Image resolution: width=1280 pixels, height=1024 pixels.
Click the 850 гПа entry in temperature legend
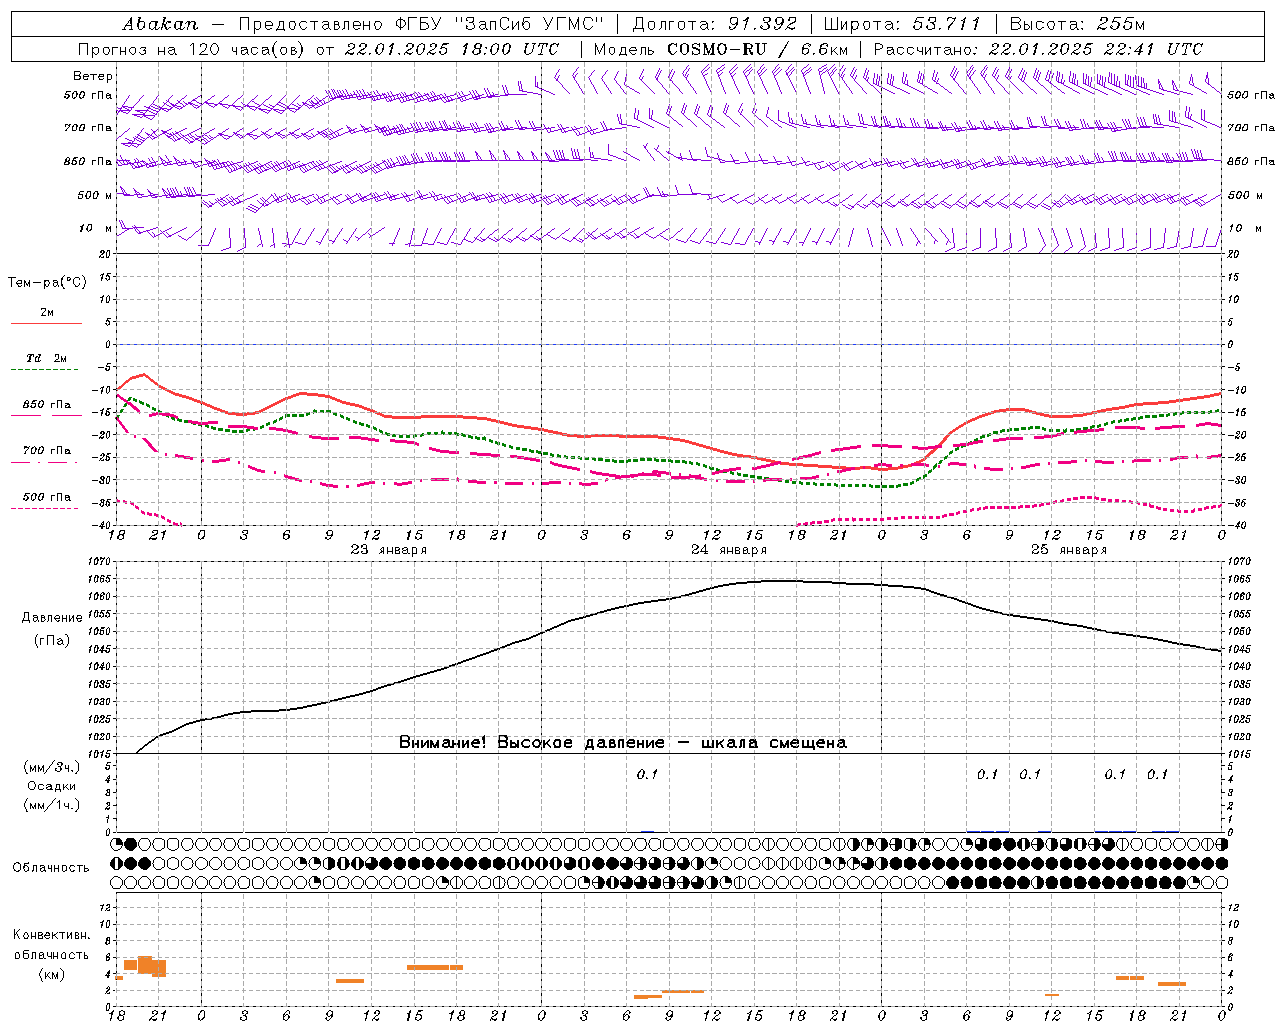(x=47, y=404)
